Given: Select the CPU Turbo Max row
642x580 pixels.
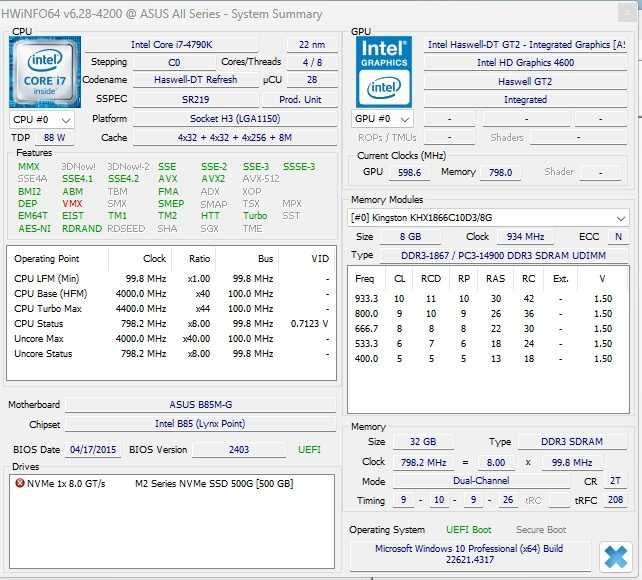Looking at the screenshot, I should (x=172, y=309).
